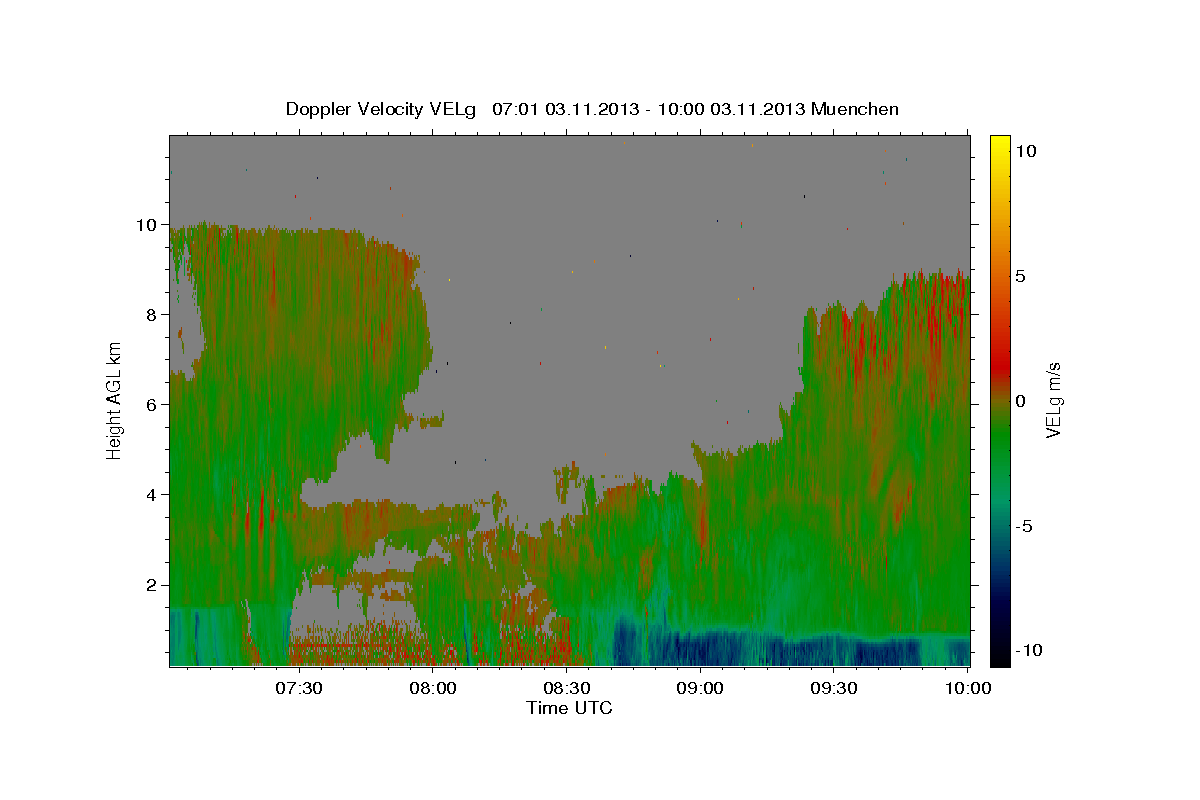Click the dark blue low-level velocity band near 09:00
The image size is (1200, 800).
pyautogui.click(x=700, y=648)
